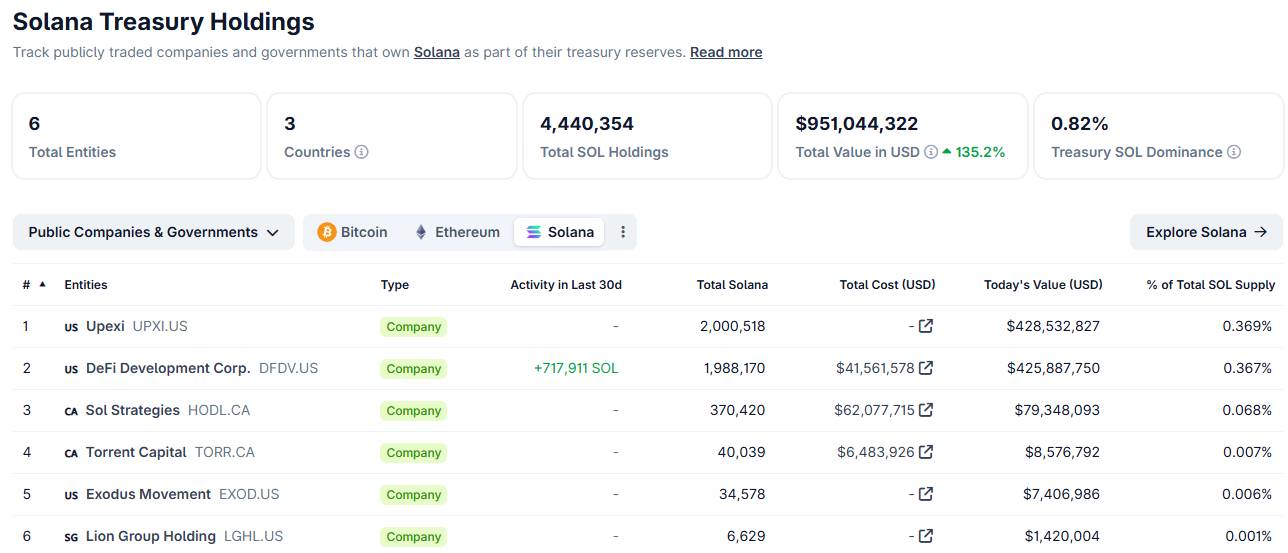Image resolution: width=1288 pixels, height=553 pixels.
Task: Click the Treasury SOL Dominance info icon
Action: [1234, 152]
